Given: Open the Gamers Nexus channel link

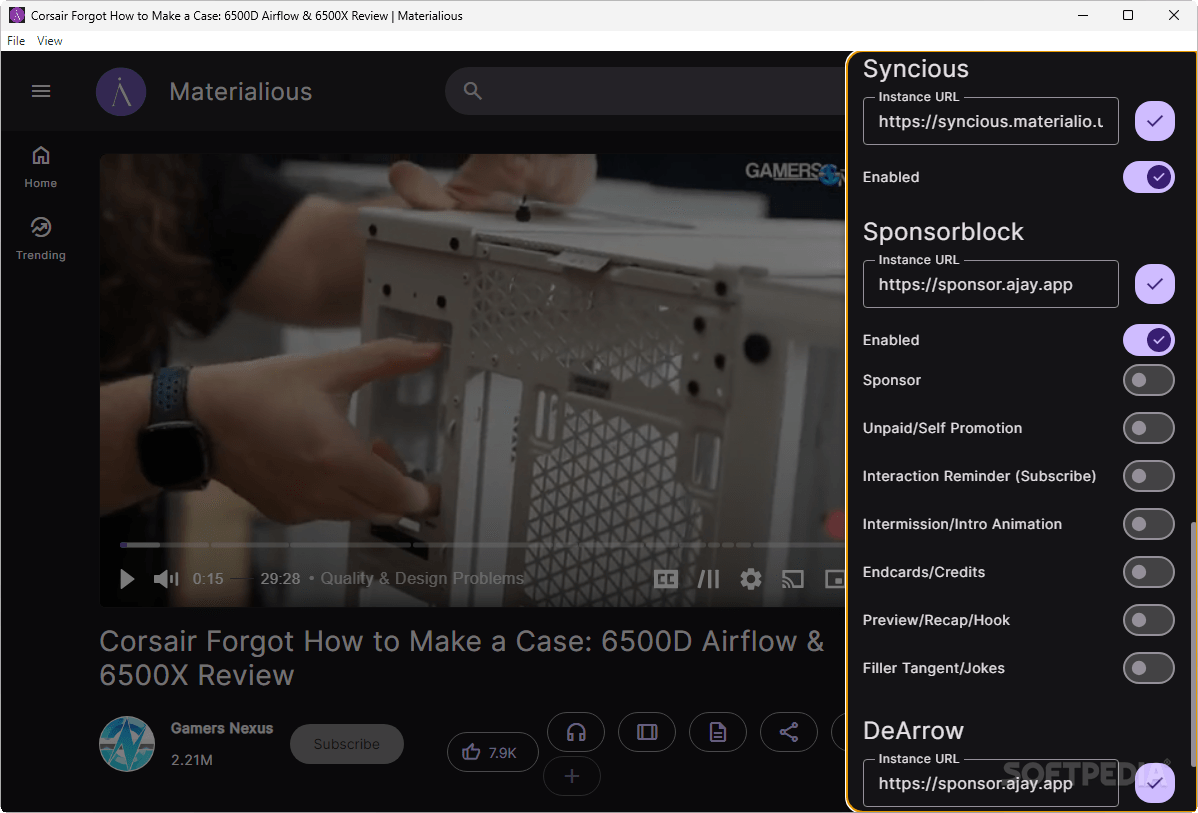Looking at the screenshot, I should click(x=222, y=728).
